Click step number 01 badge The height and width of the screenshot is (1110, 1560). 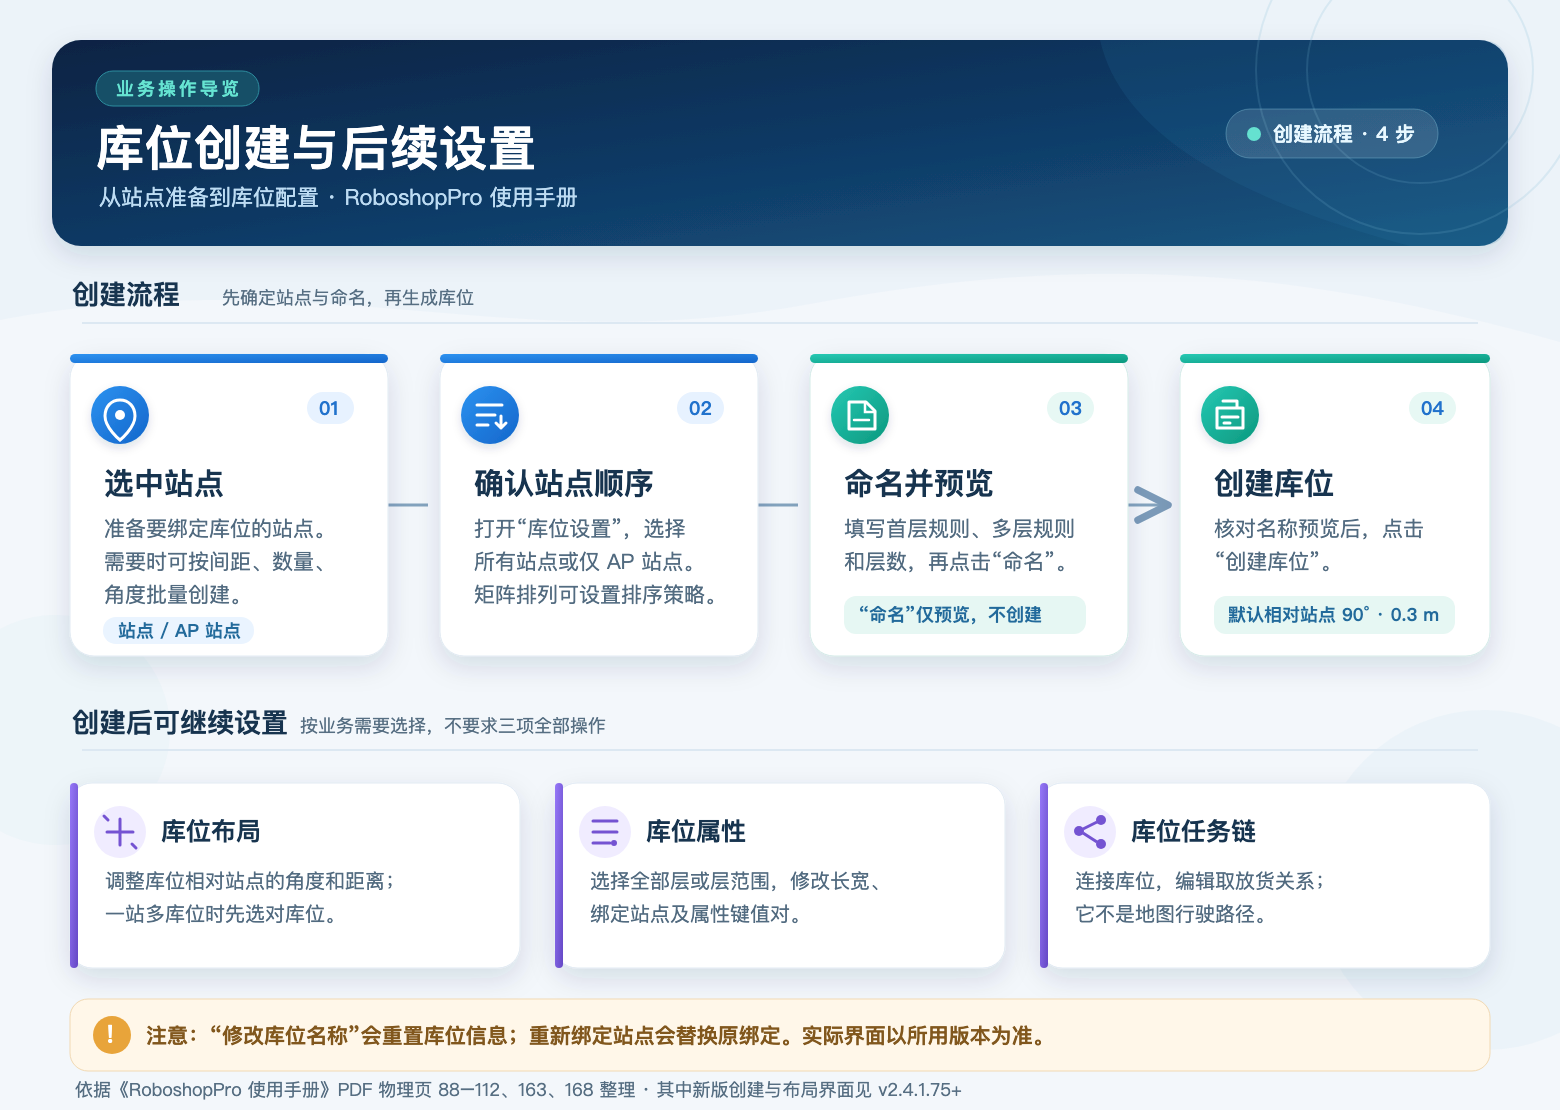(x=329, y=408)
